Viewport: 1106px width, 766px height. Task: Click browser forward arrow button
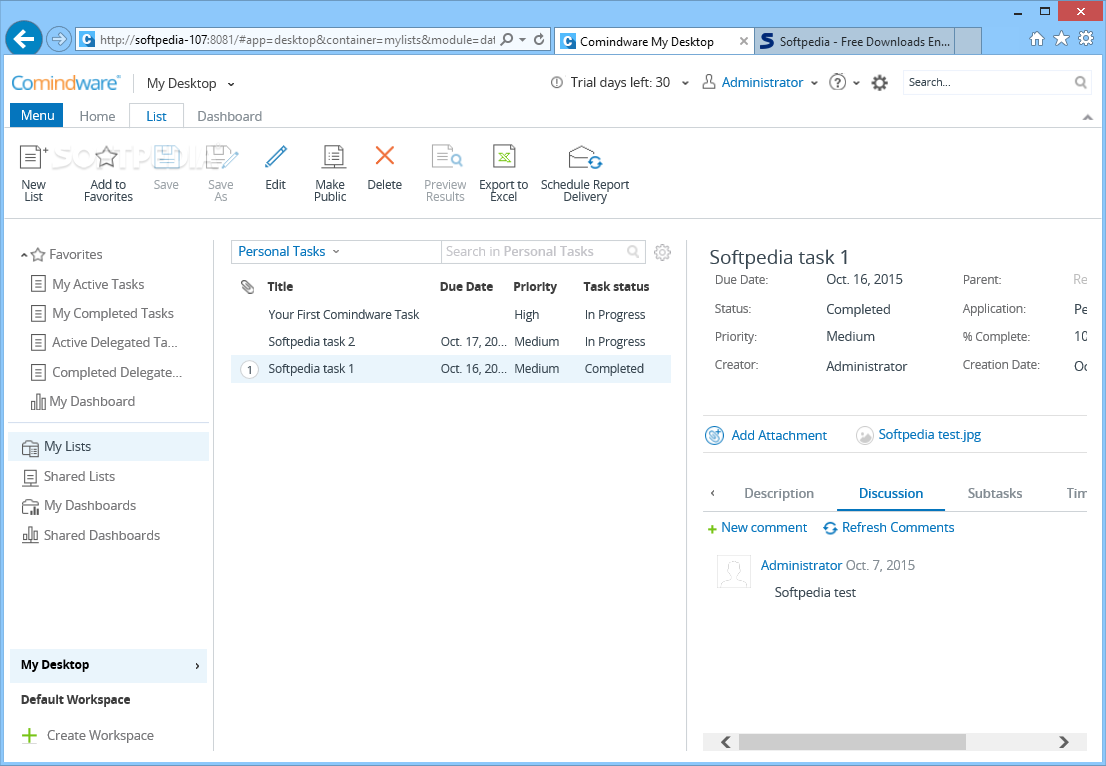[x=59, y=39]
